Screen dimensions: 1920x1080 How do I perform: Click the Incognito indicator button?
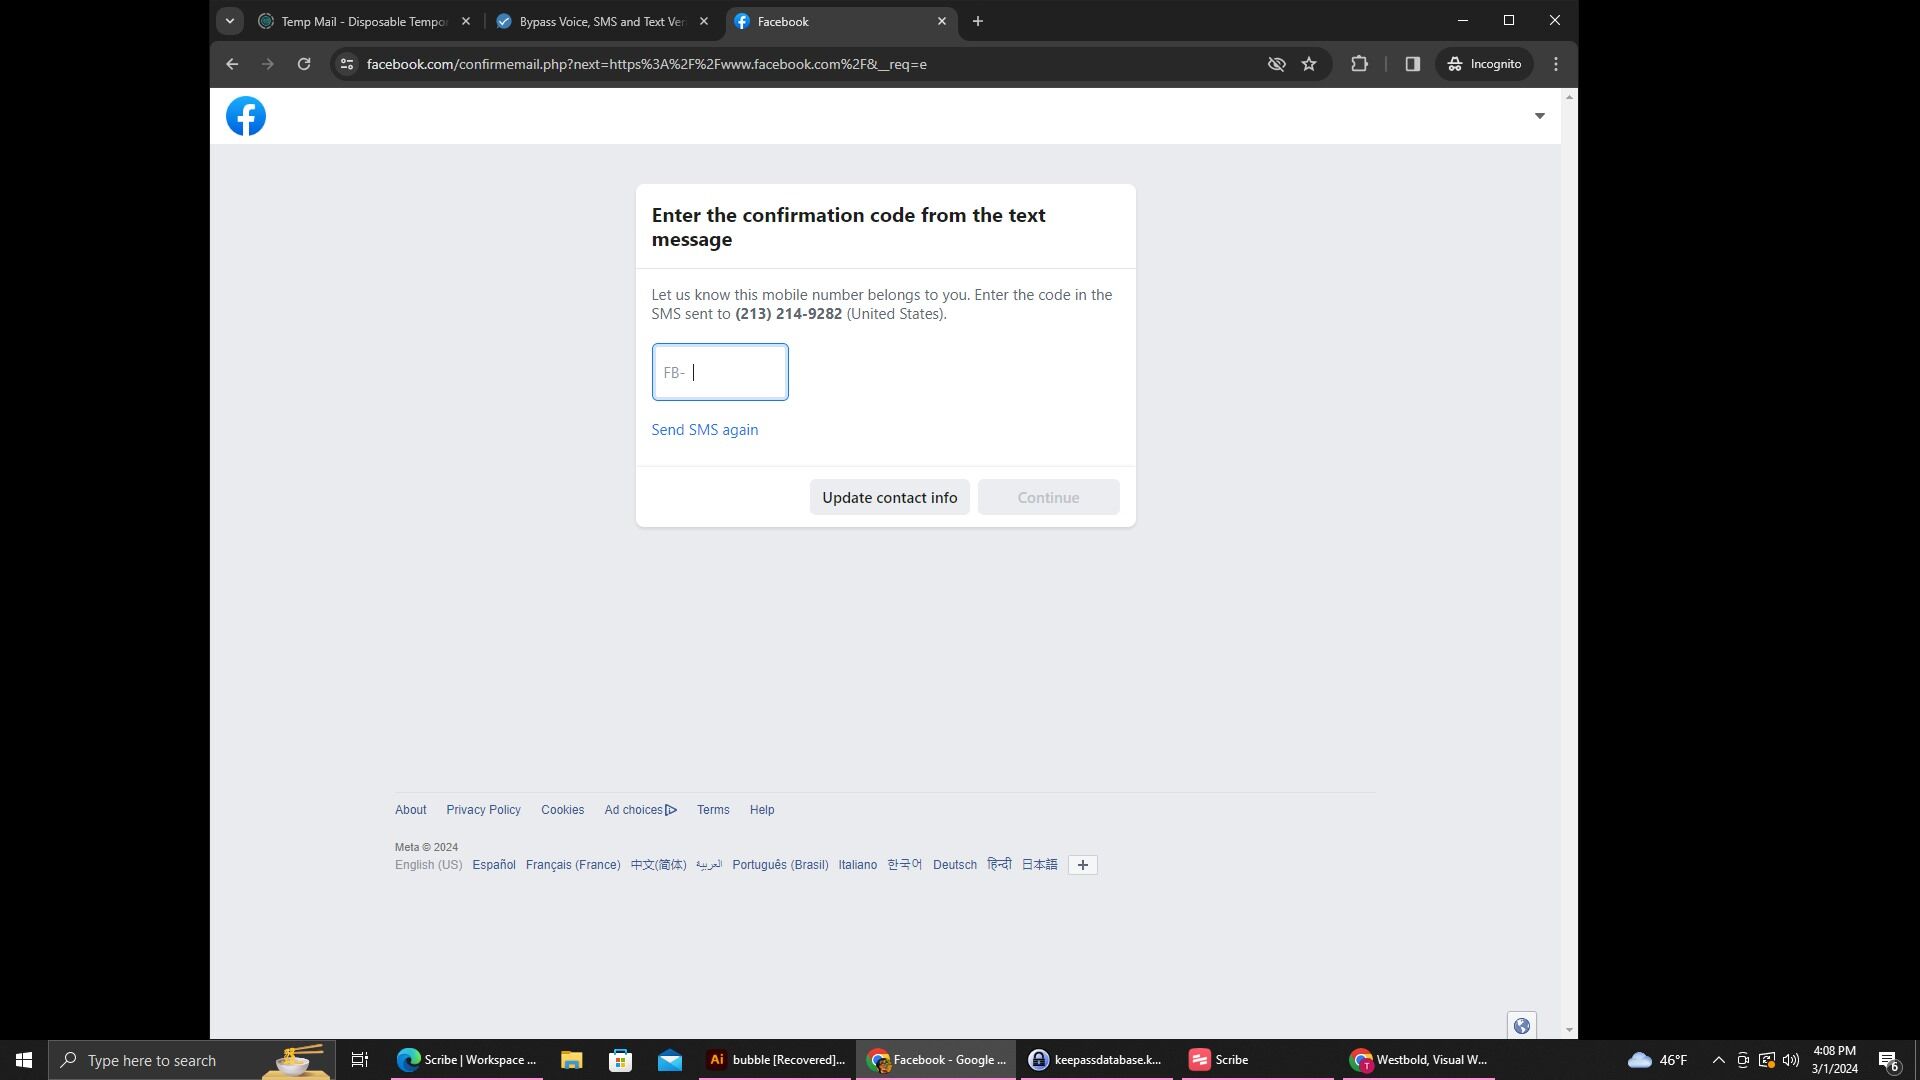1485,64
